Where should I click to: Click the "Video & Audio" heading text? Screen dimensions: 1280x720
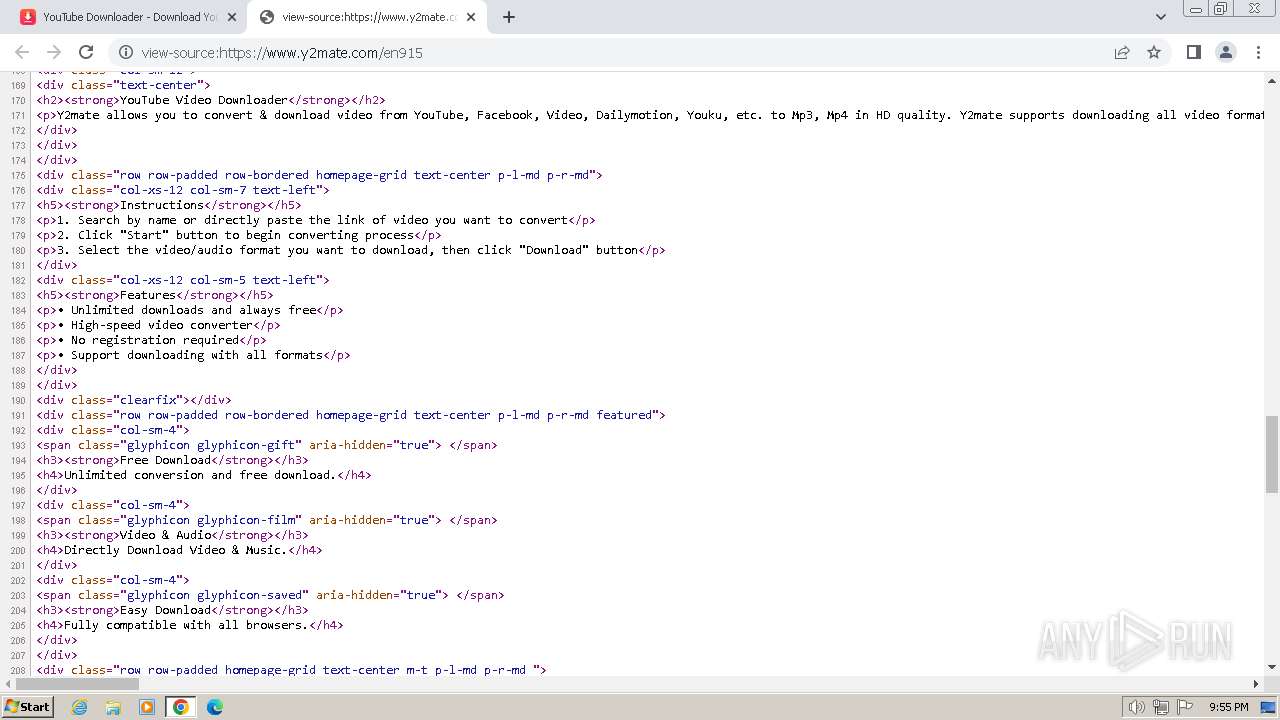tap(165, 535)
